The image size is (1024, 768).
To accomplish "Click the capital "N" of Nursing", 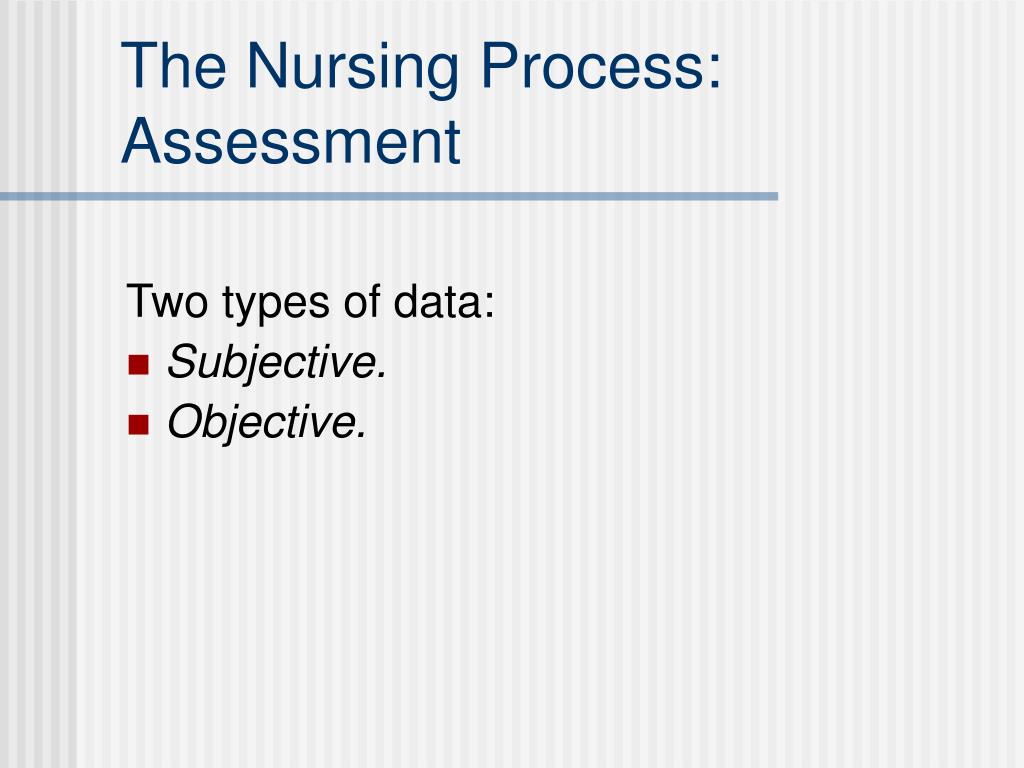I will tap(266, 66).
